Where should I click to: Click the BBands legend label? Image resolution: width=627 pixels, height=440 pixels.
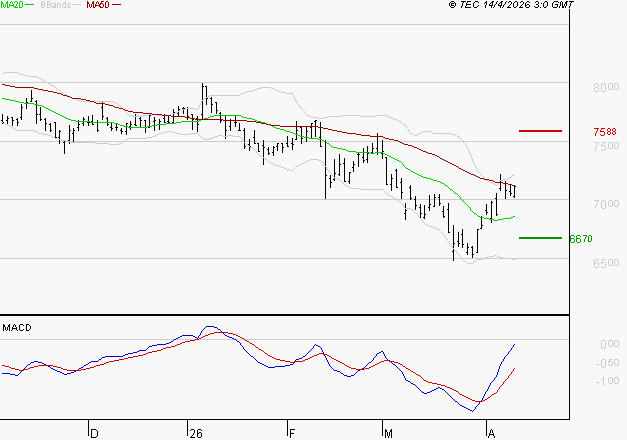56,5
